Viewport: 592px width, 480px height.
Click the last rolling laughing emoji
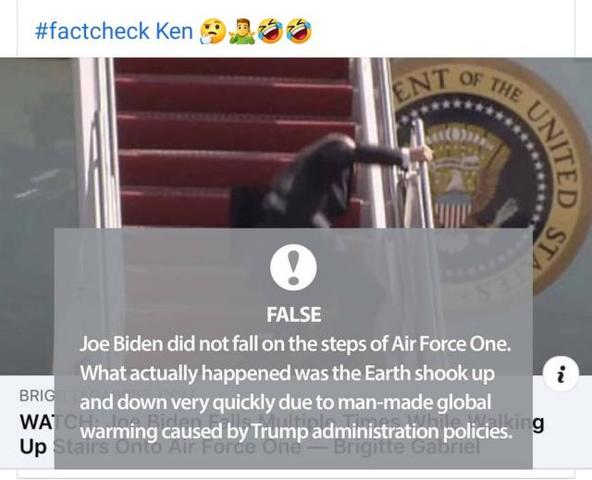pyautogui.click(x=299, y=31)
